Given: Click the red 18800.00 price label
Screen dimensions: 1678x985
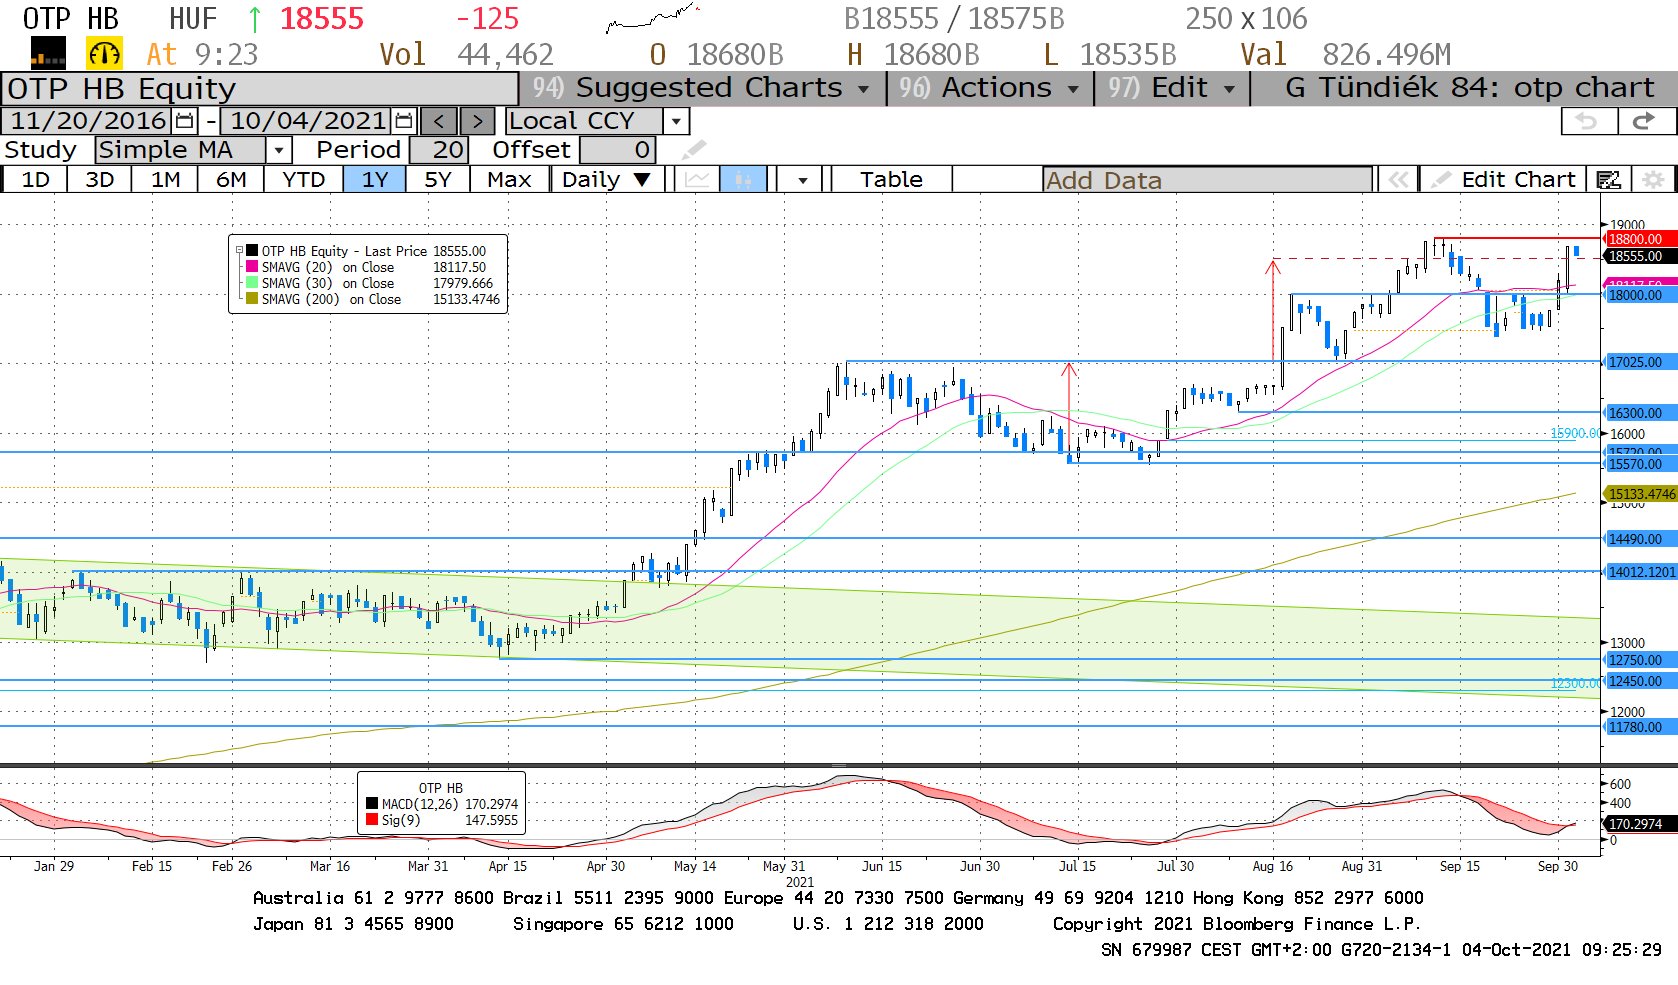Looking at the screenshot, I should pos(1639,239).
